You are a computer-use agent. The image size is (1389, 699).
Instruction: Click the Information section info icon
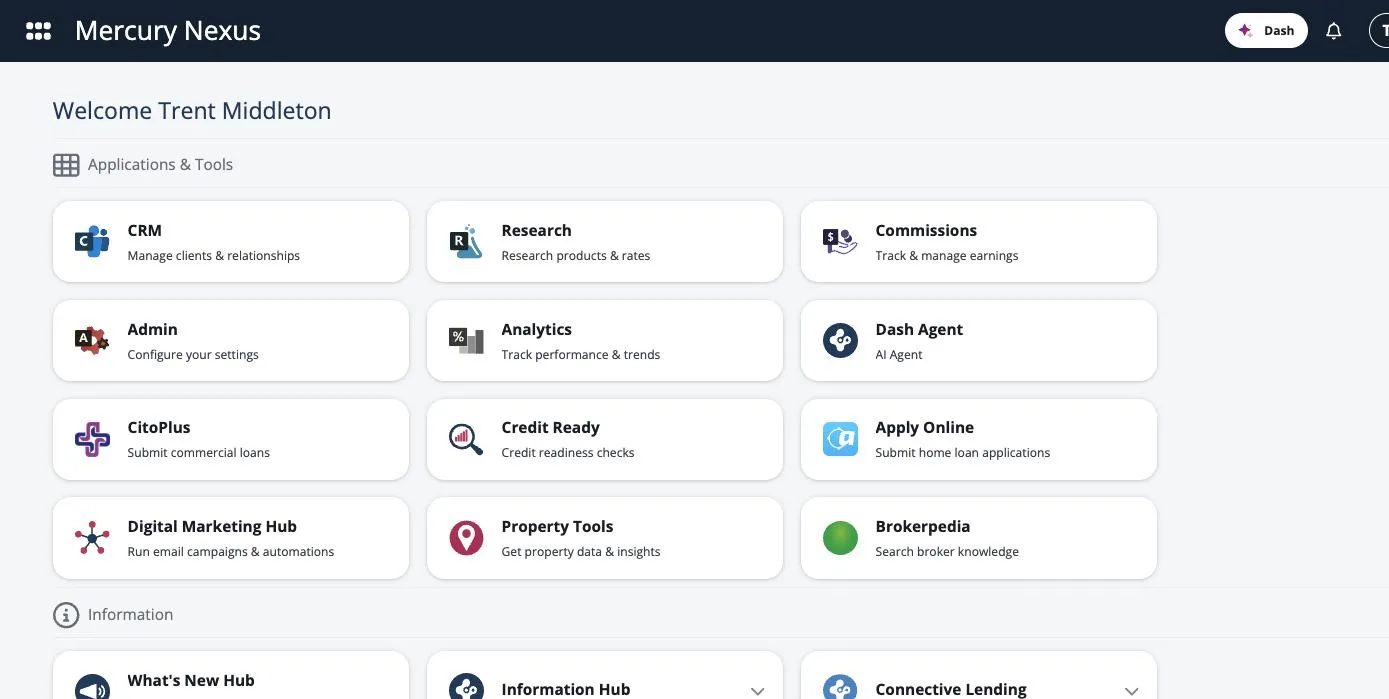tap(66, 615)
